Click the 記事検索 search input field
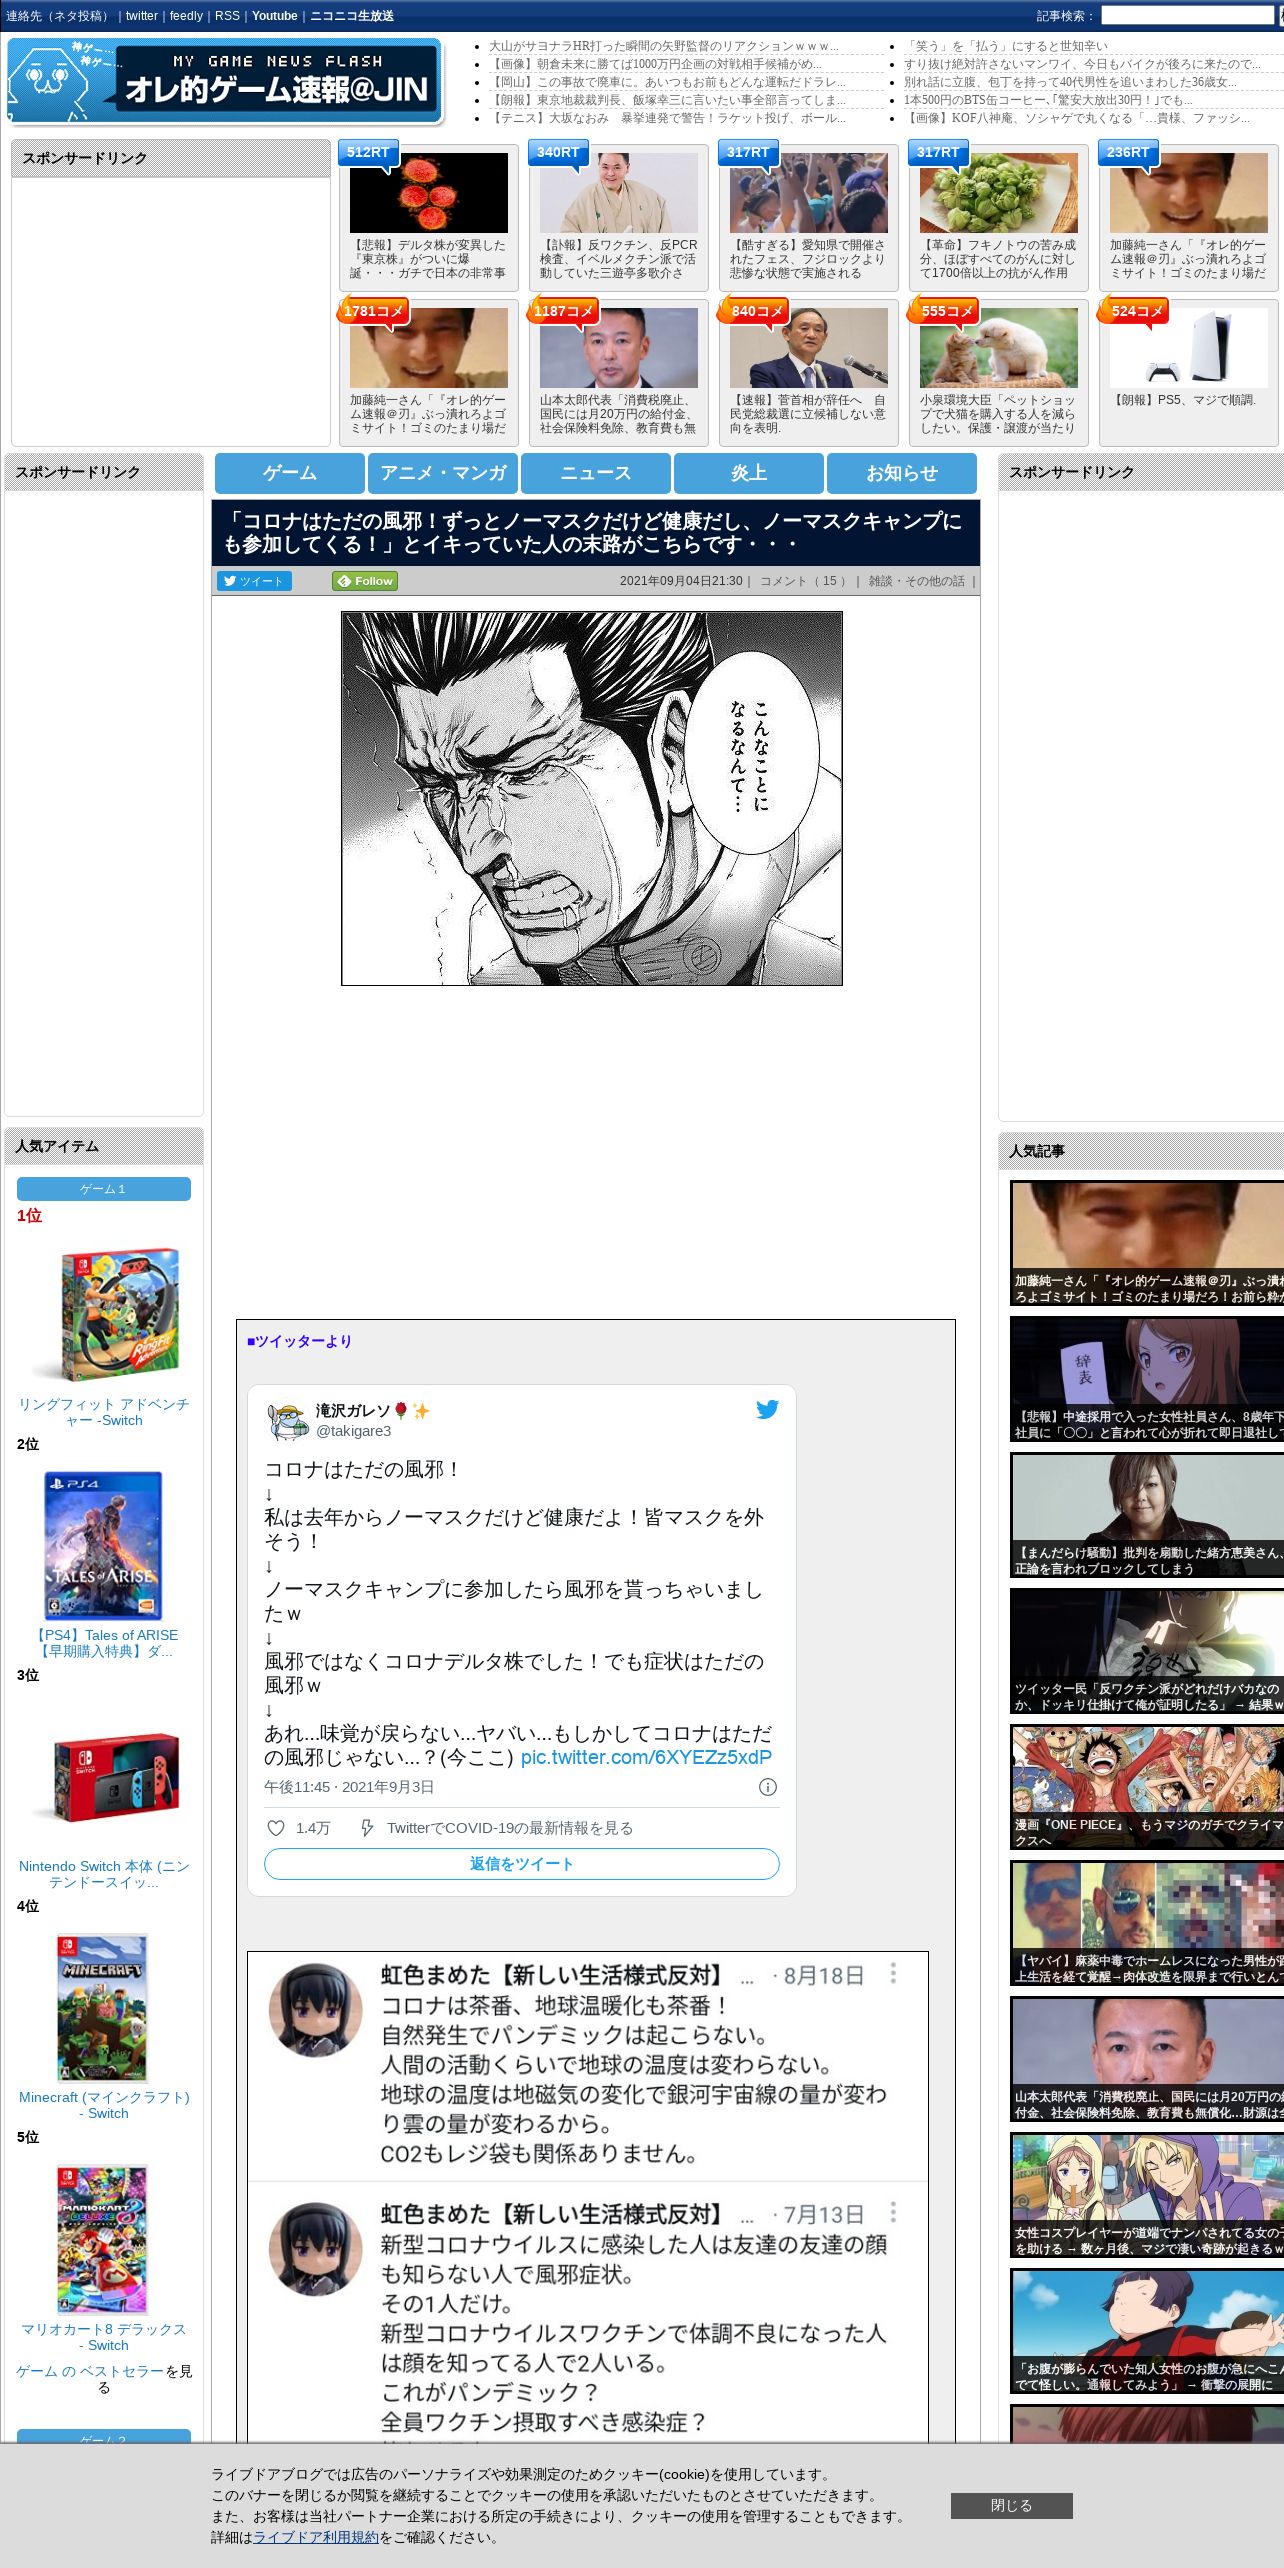The image size is (1284, 2568). coord(1187,16)
